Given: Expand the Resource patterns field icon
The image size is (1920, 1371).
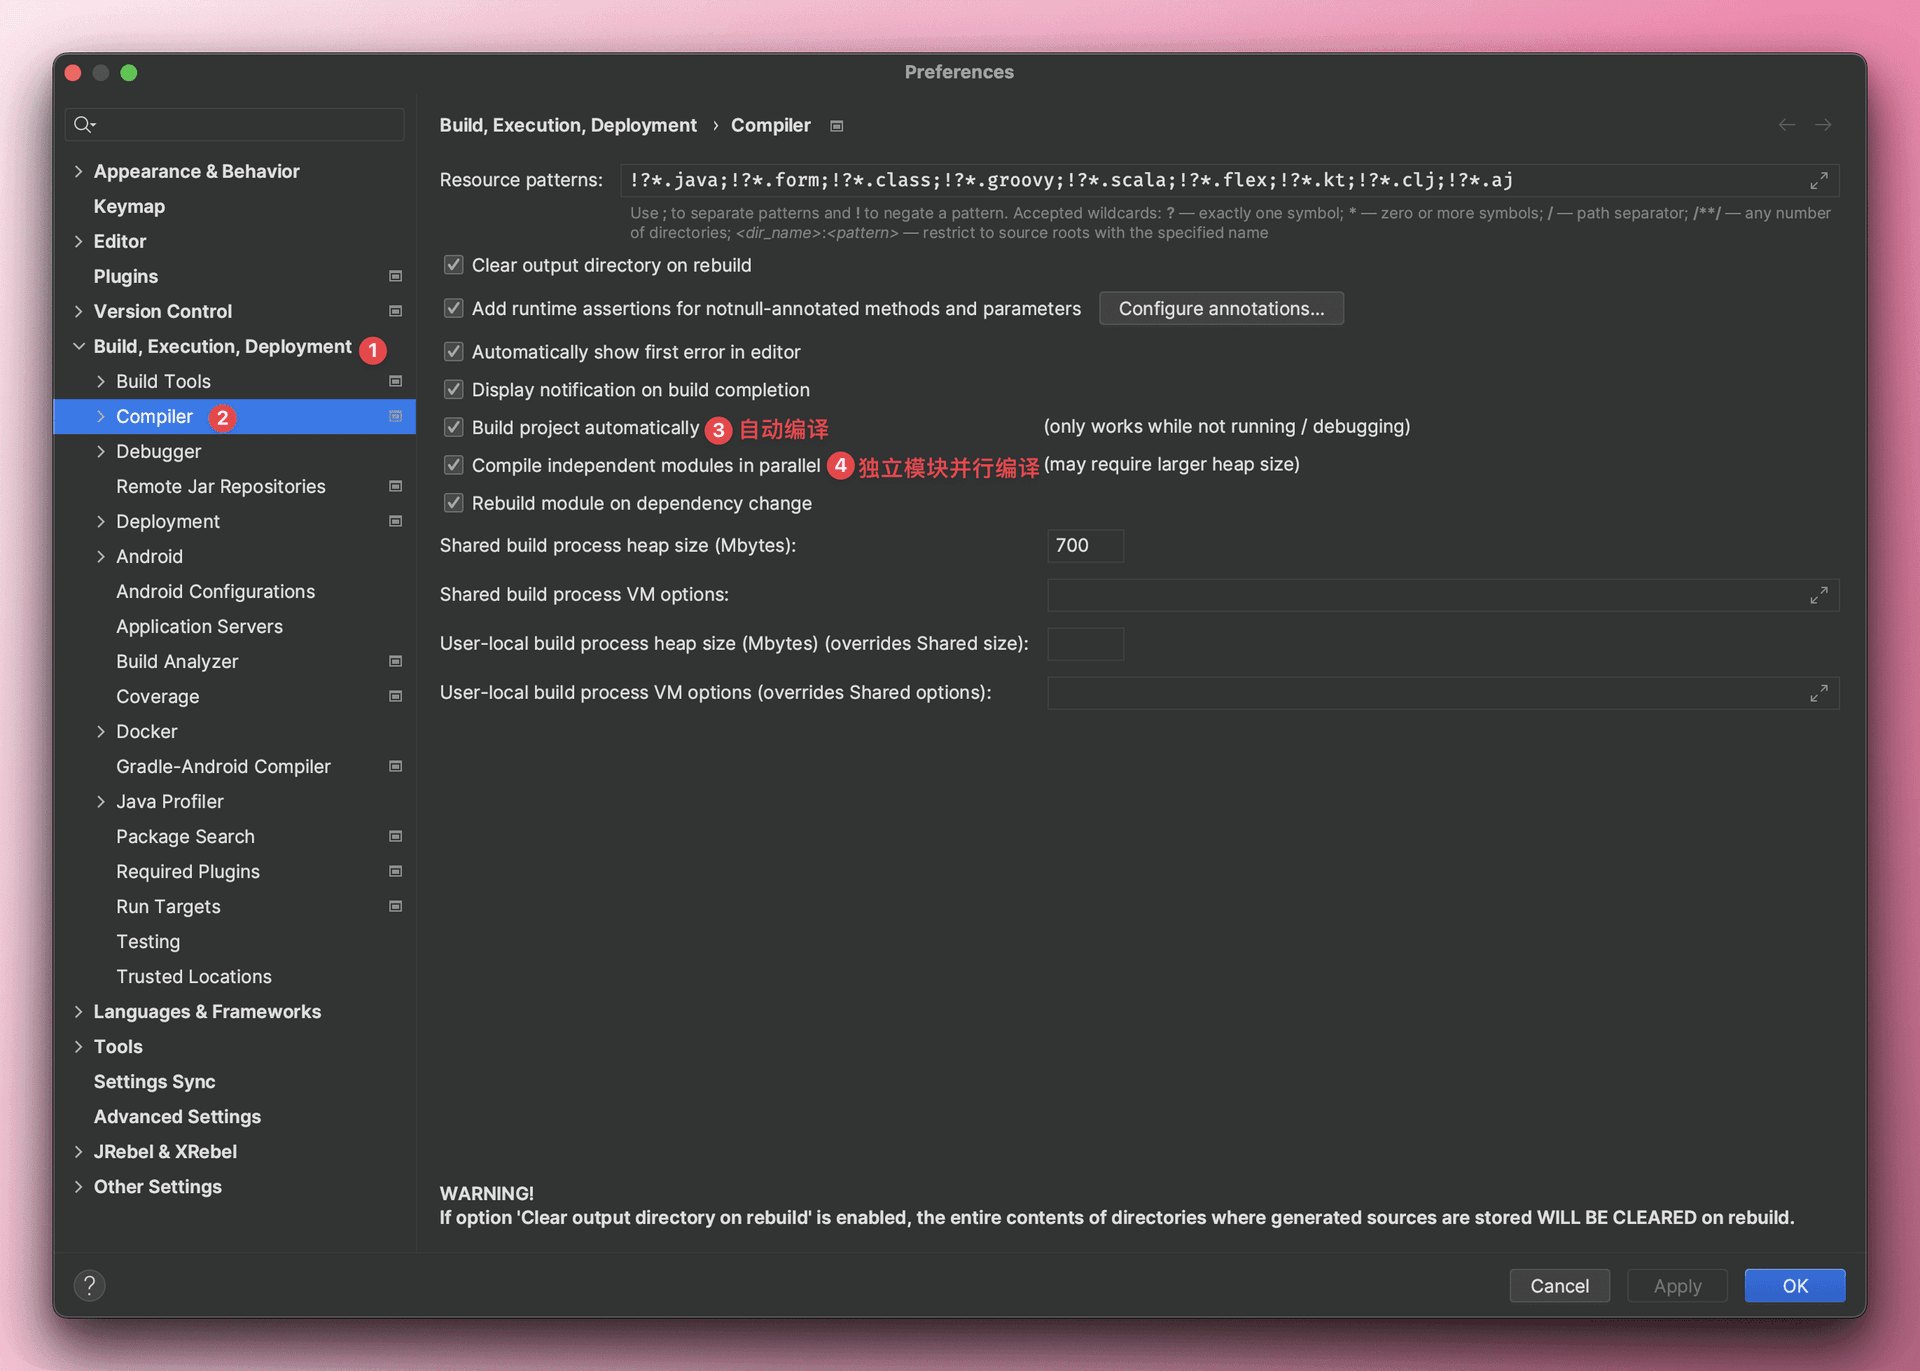Looking at the screenshot, I should (x=1818, y=181).
